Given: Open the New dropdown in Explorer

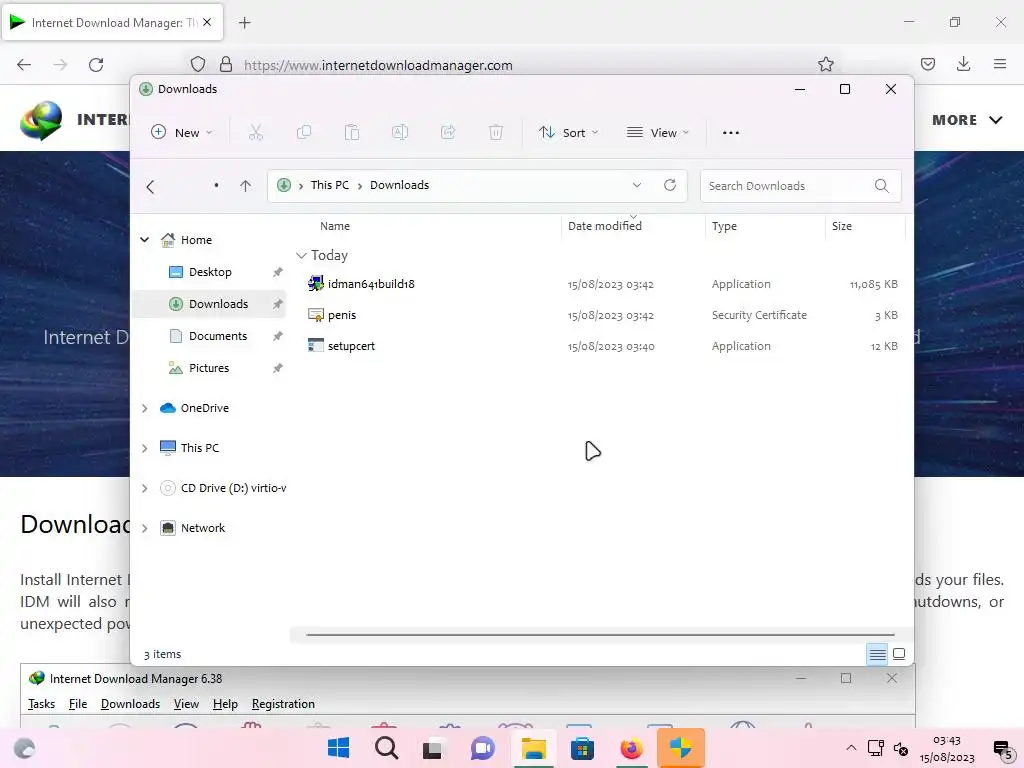Looking at the screenshot, I should pyautogui.click(x=182, y=133).
